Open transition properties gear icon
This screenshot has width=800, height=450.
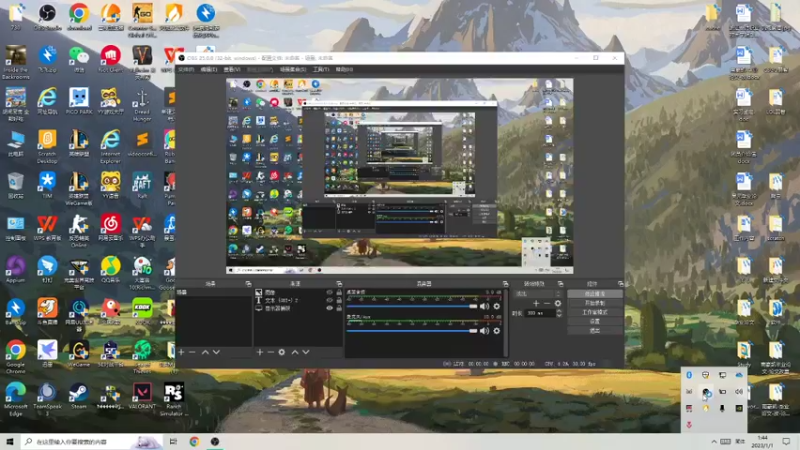tap(558, 303)
